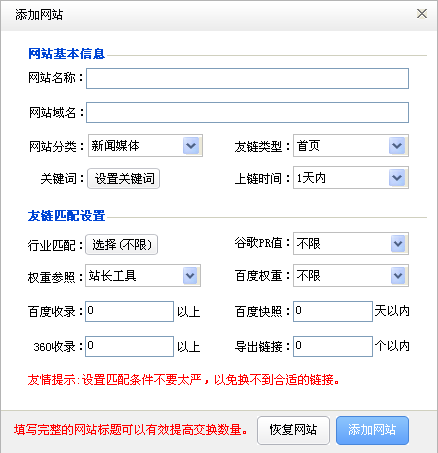Viewport: 438px width, 453px height.
Task: Select the 站长工具 weight reference combo box
Action: click(143, 276)
